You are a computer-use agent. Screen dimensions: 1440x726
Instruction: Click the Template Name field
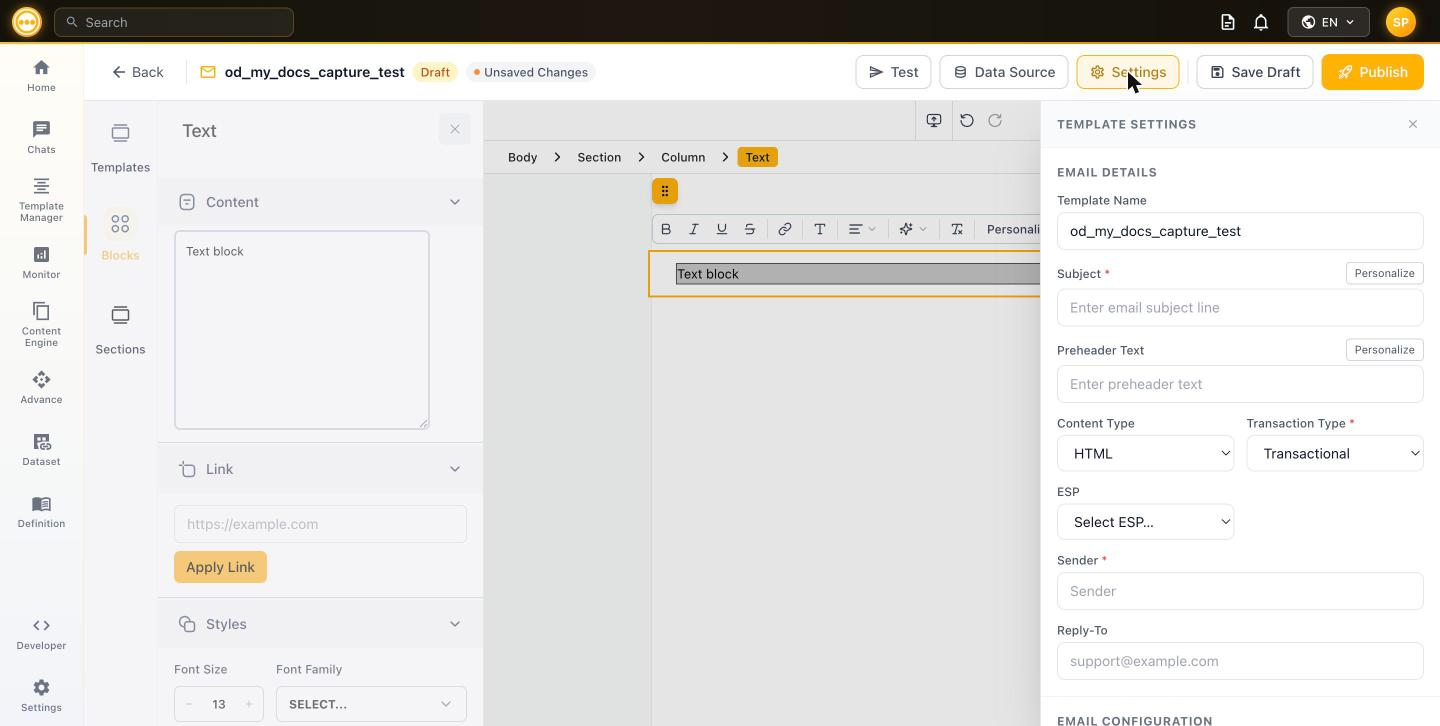(x=1240, y=231)
